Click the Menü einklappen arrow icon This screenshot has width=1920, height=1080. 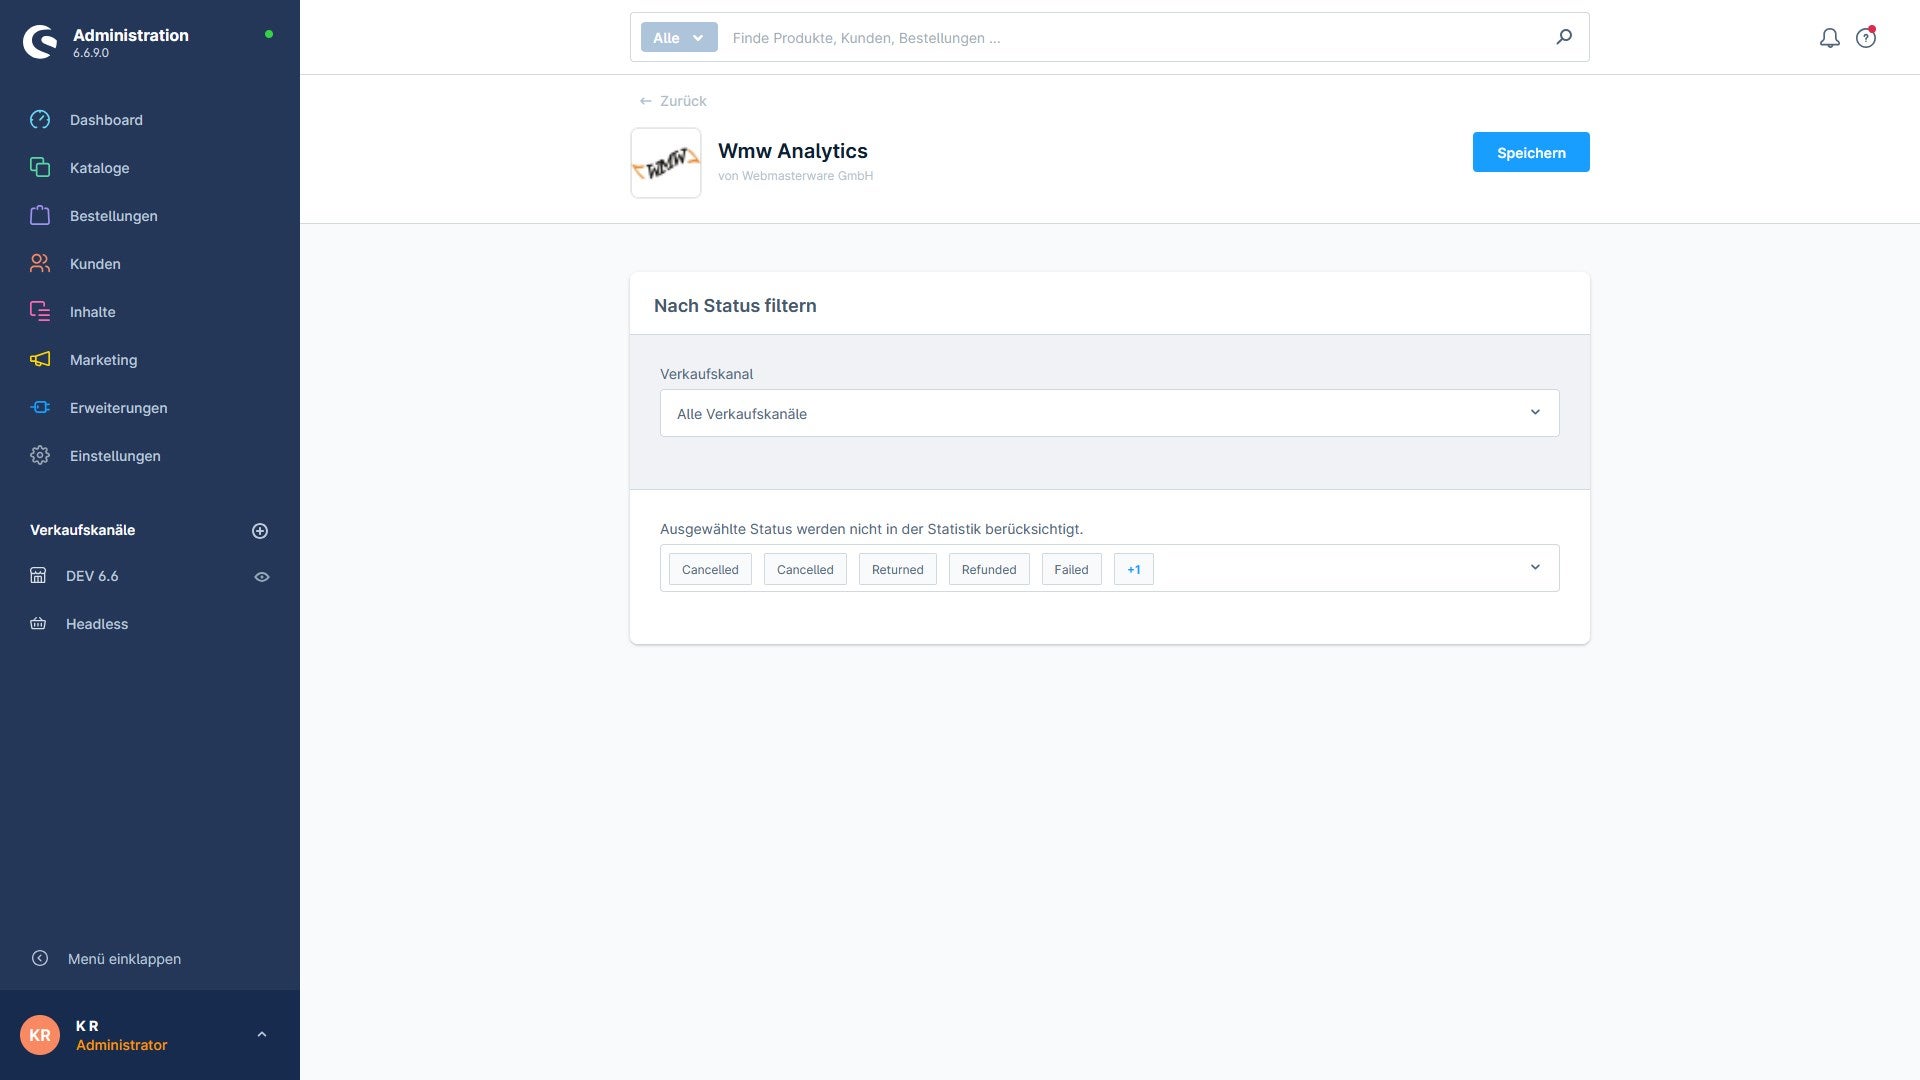point(40,958)
